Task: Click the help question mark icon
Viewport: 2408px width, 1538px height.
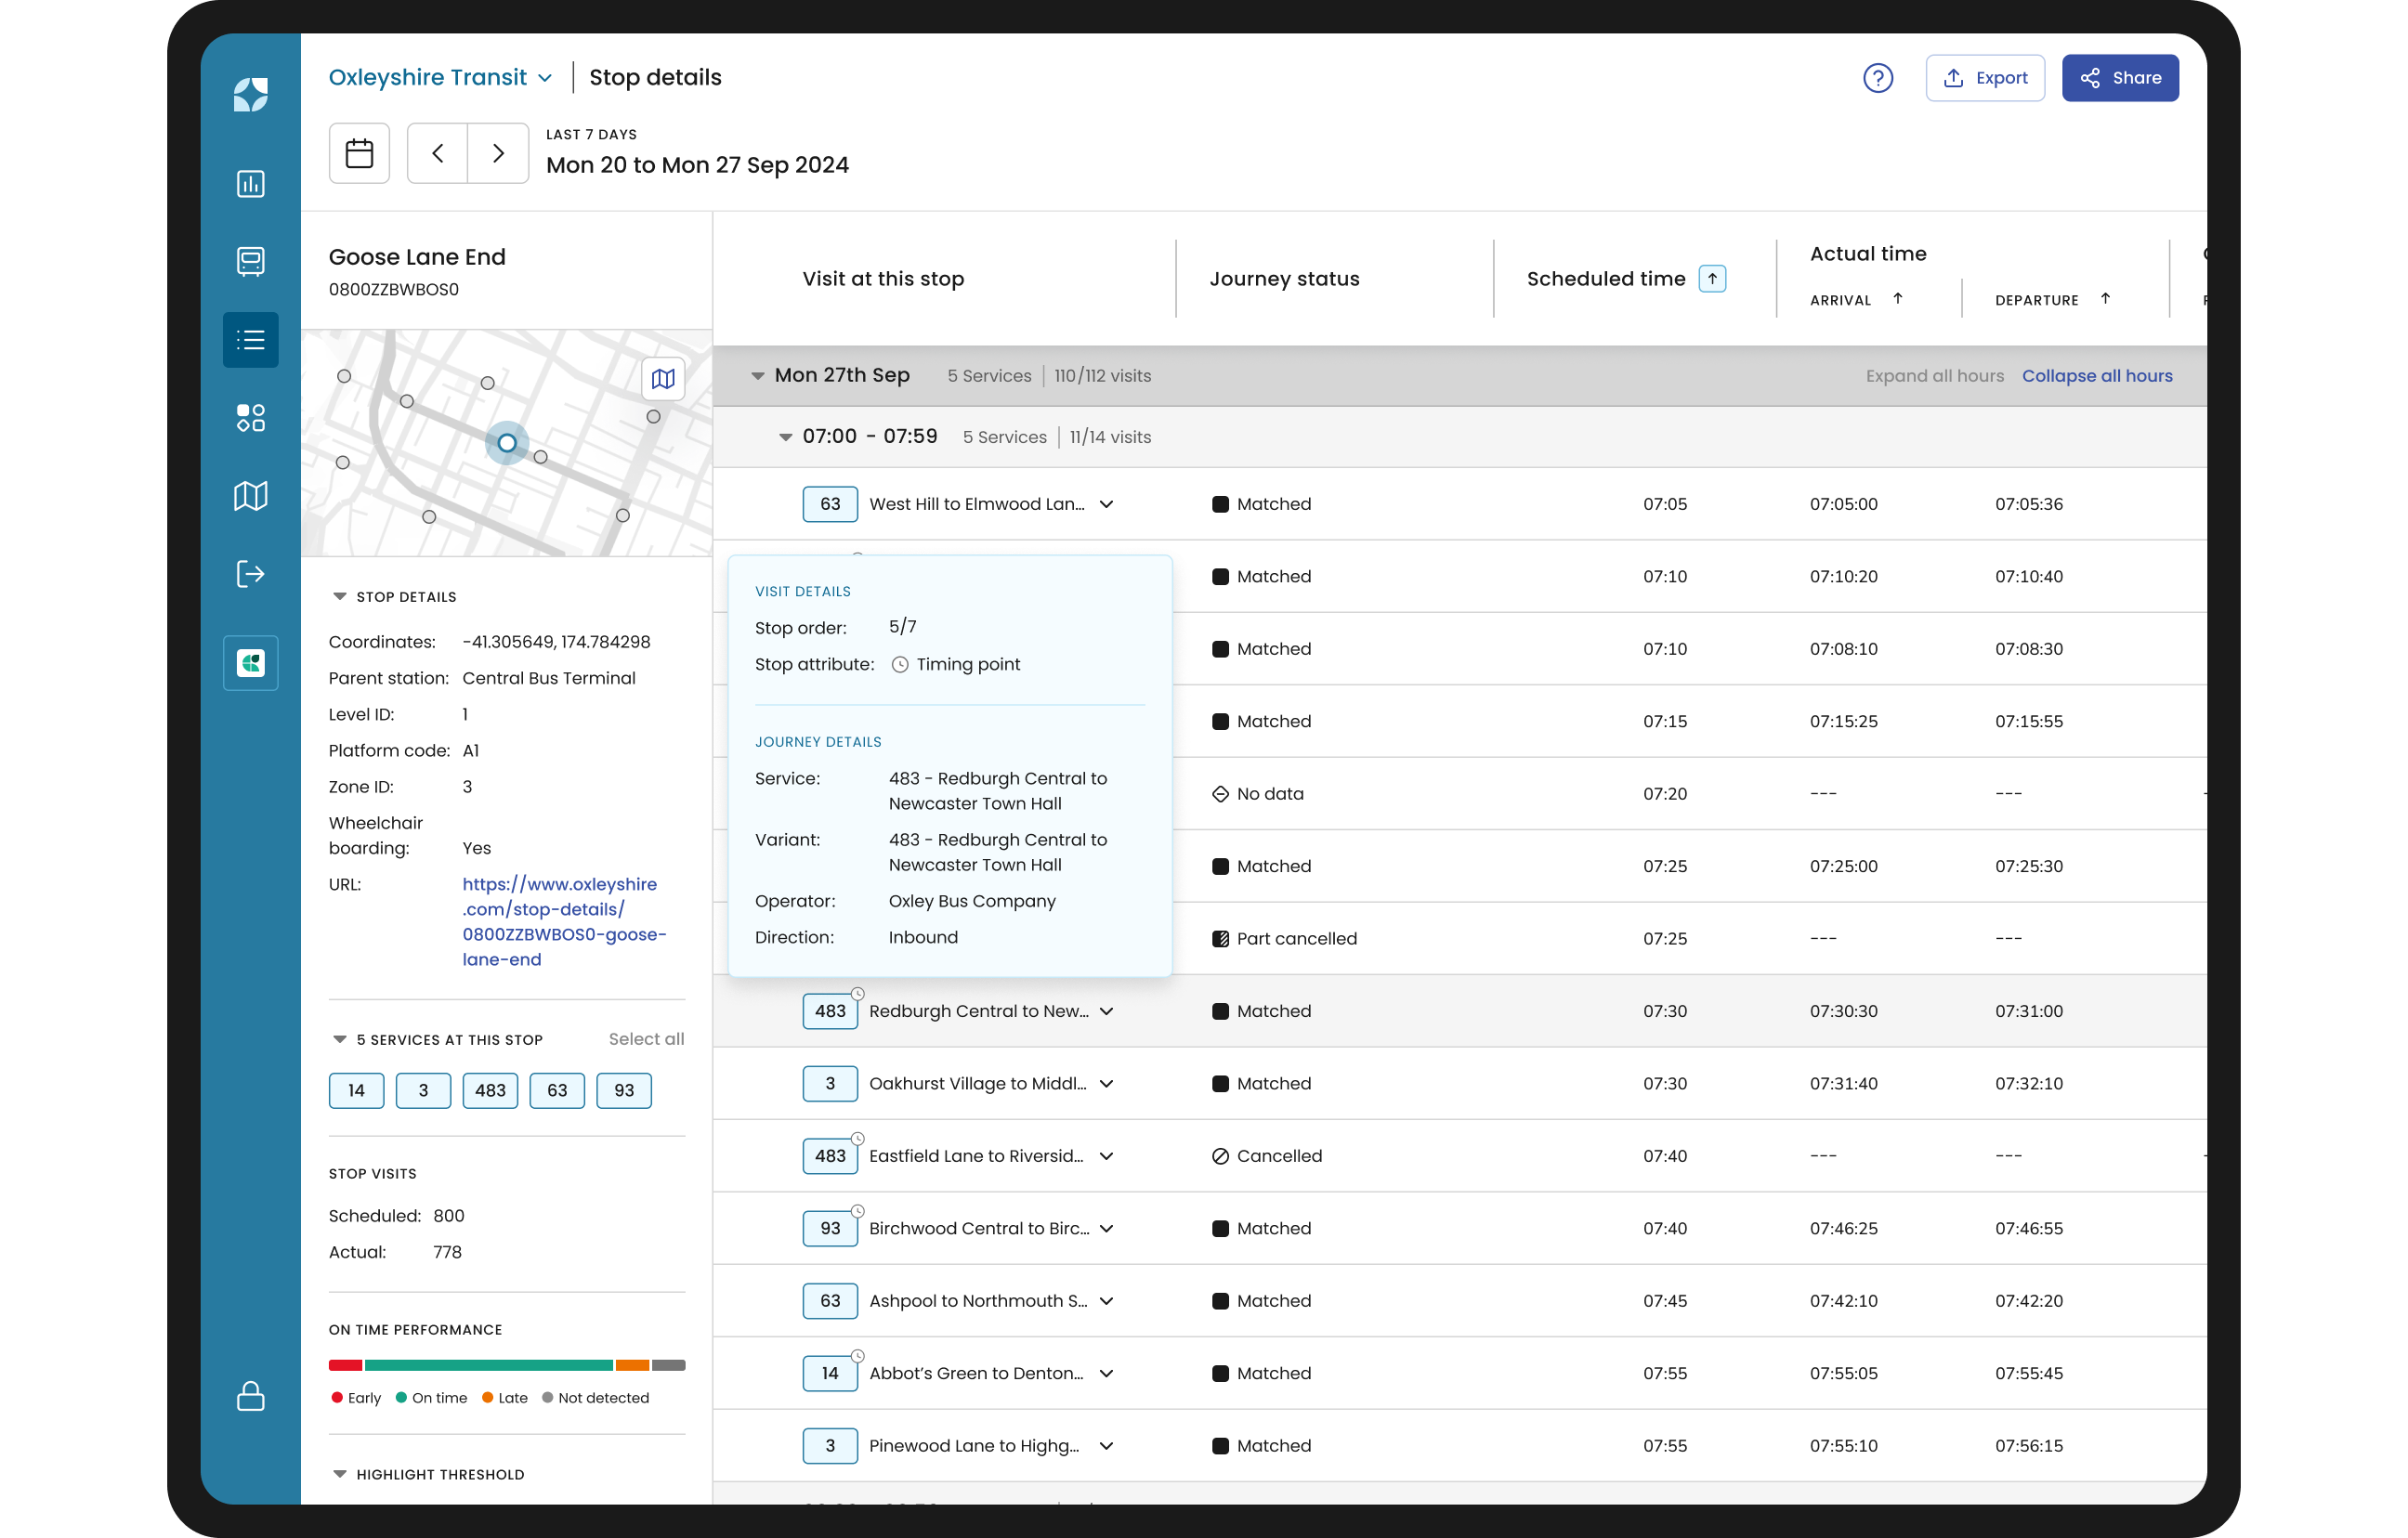Action: [x=1877, y=78]
